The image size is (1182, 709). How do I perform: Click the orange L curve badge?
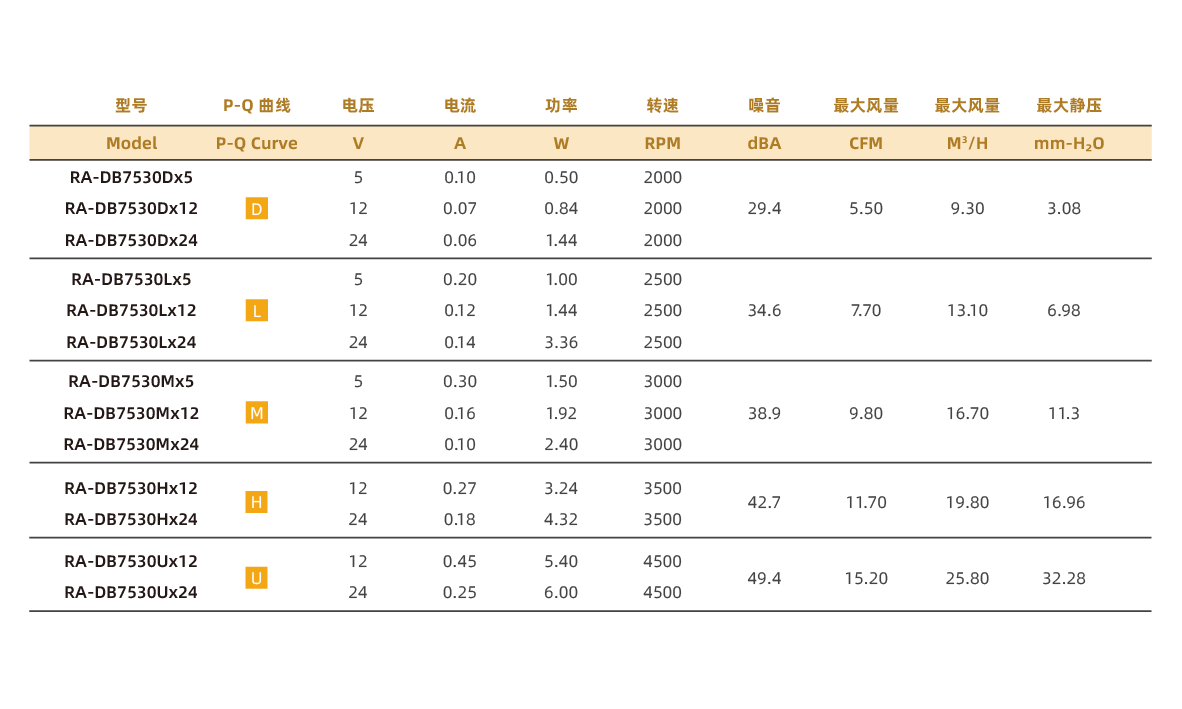coord(257,311)
